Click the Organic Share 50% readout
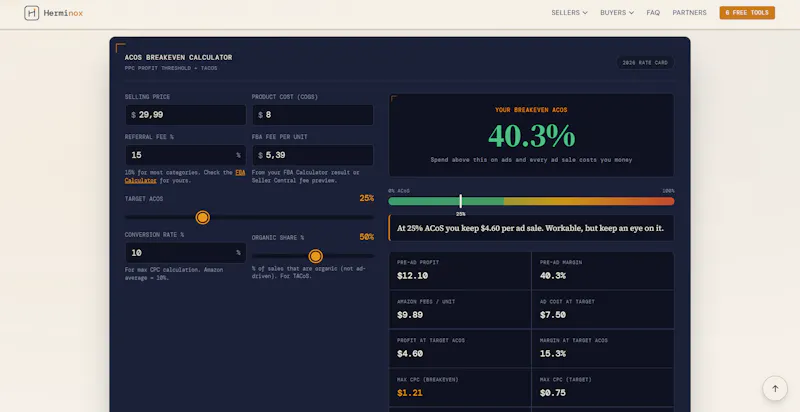Screen dimensions: 800x412 tap(366, 237)
